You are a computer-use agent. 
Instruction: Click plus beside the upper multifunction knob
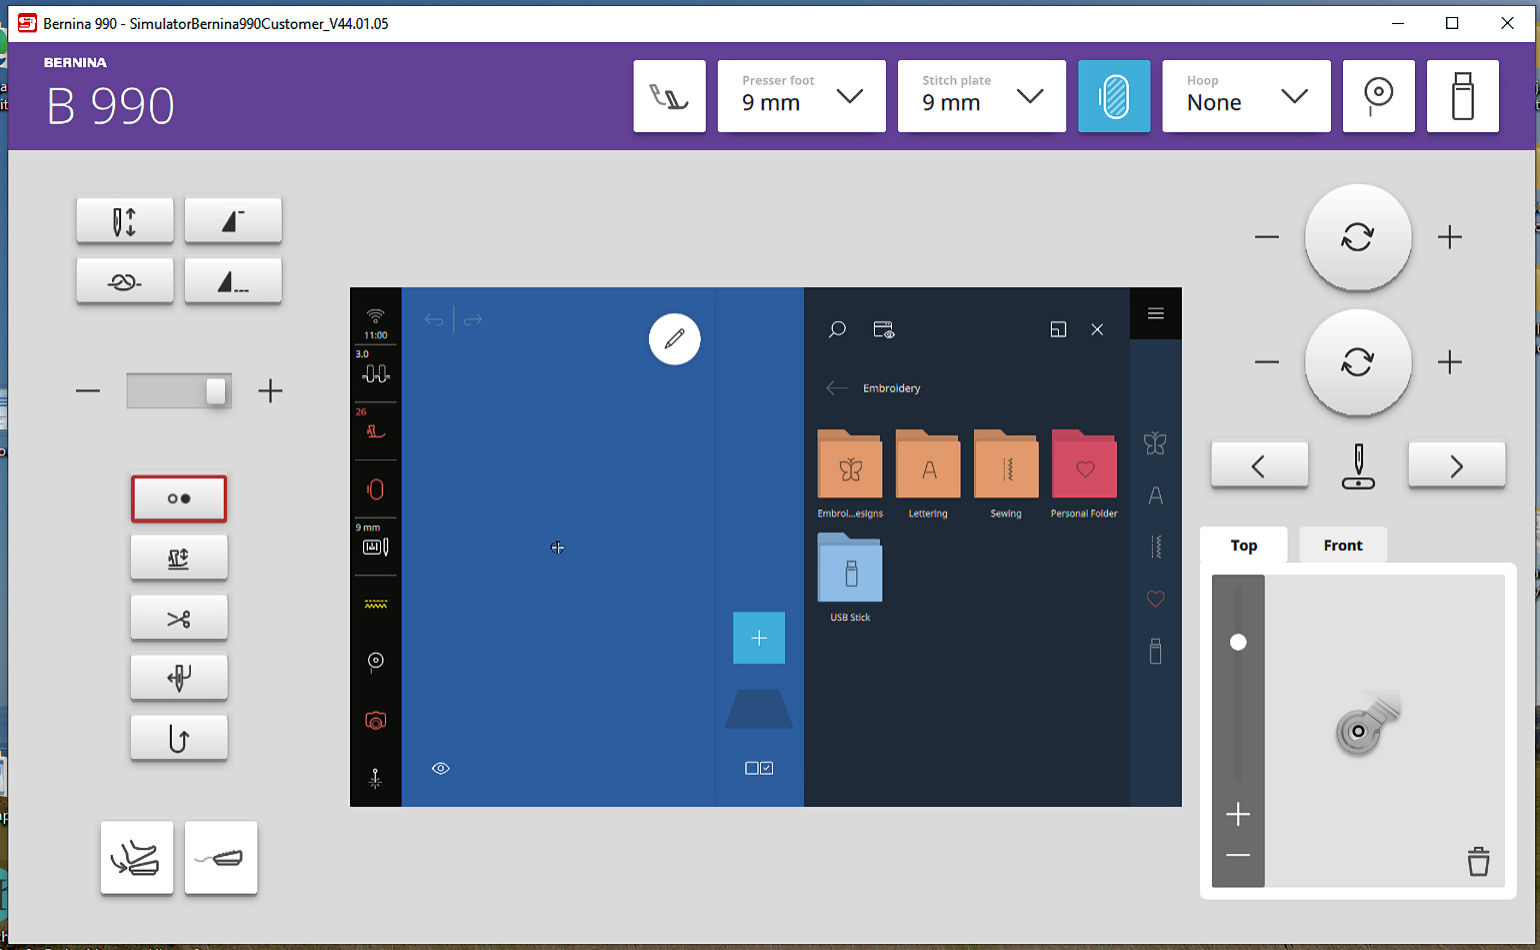(1450, 237)
